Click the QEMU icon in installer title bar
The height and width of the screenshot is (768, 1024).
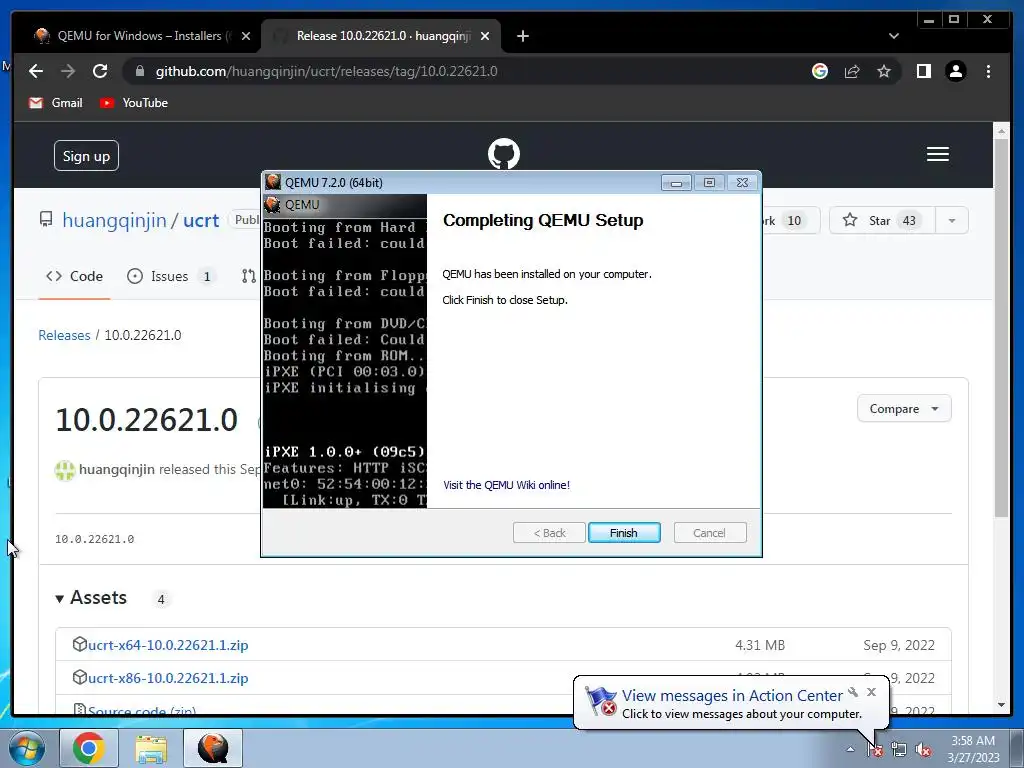pyautogui.click(x=272, y=182)
